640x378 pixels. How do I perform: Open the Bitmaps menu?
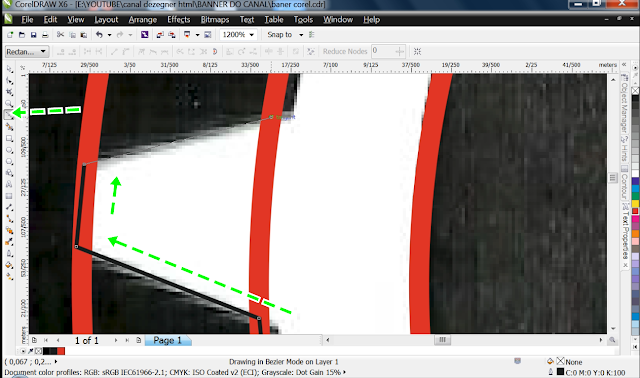[x=215, y=20]
